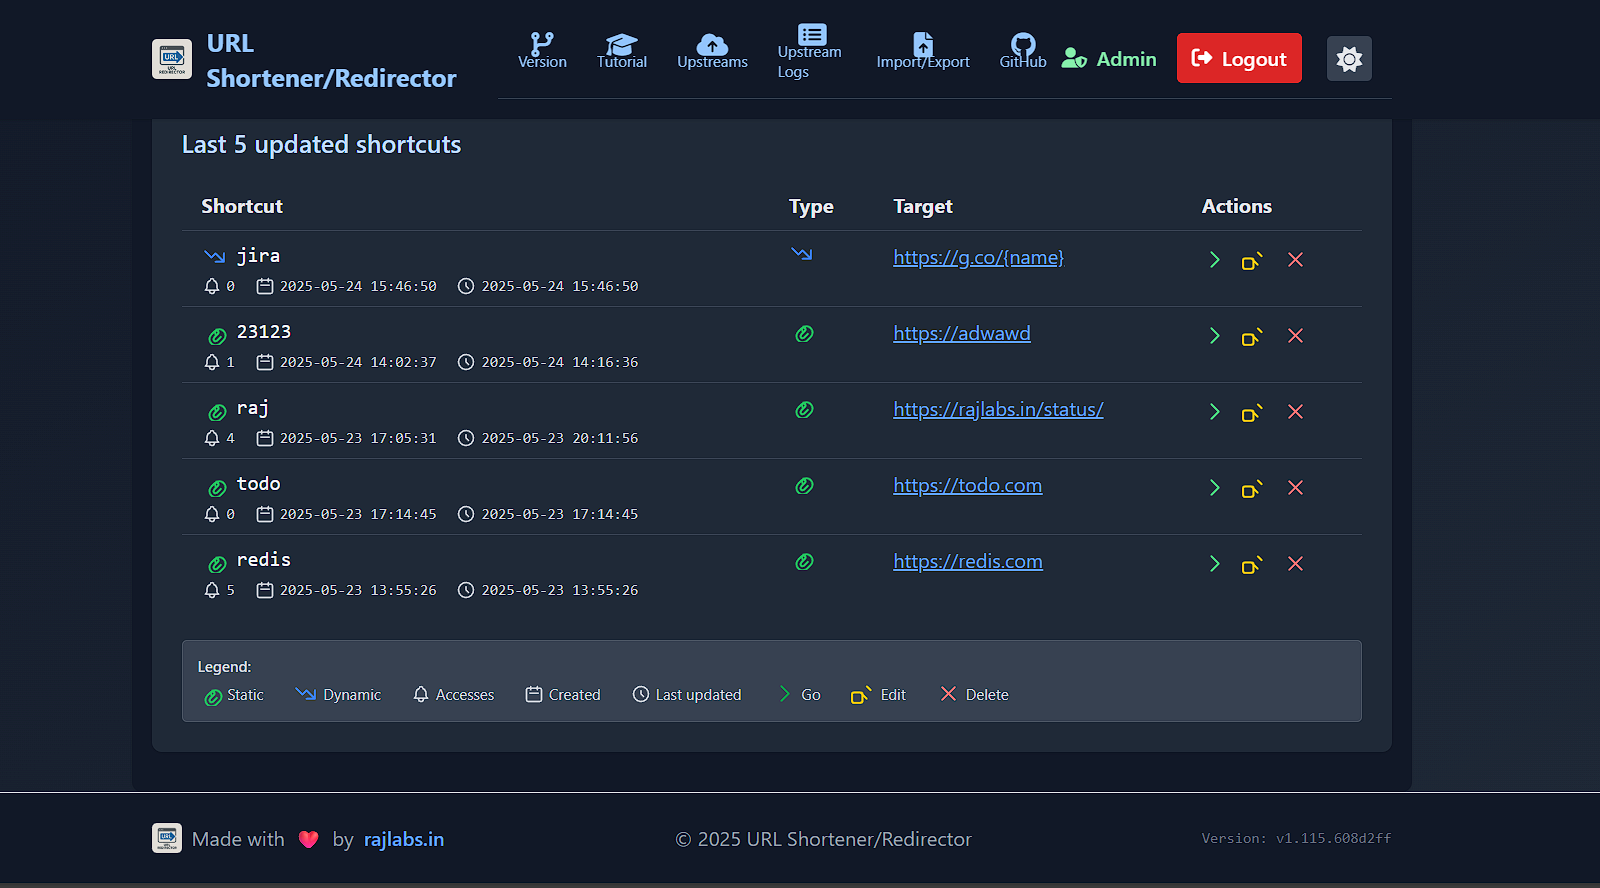1600x888 pixels.
Task: Click the Created calendar legend icon
Action: coord(534,694)
